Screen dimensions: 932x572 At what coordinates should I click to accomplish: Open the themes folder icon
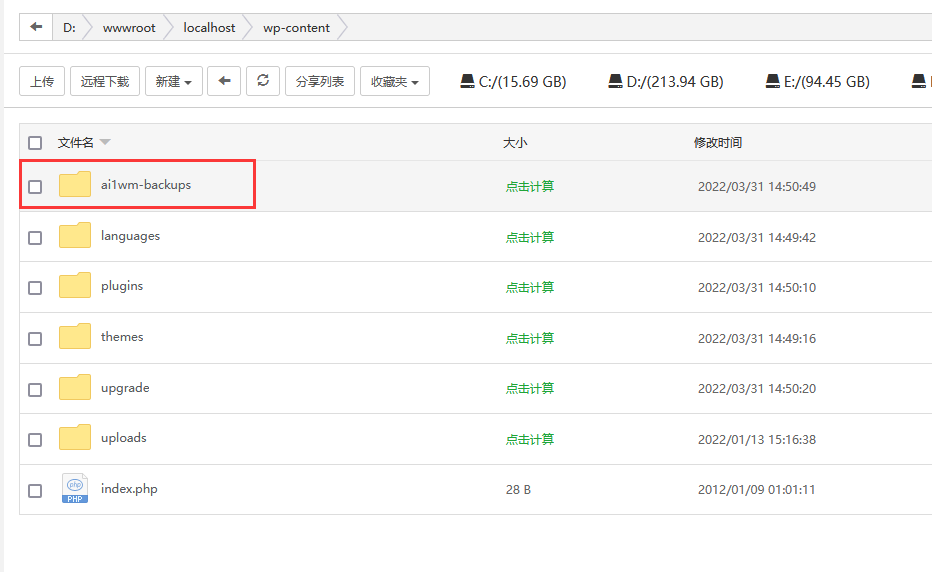75,337
